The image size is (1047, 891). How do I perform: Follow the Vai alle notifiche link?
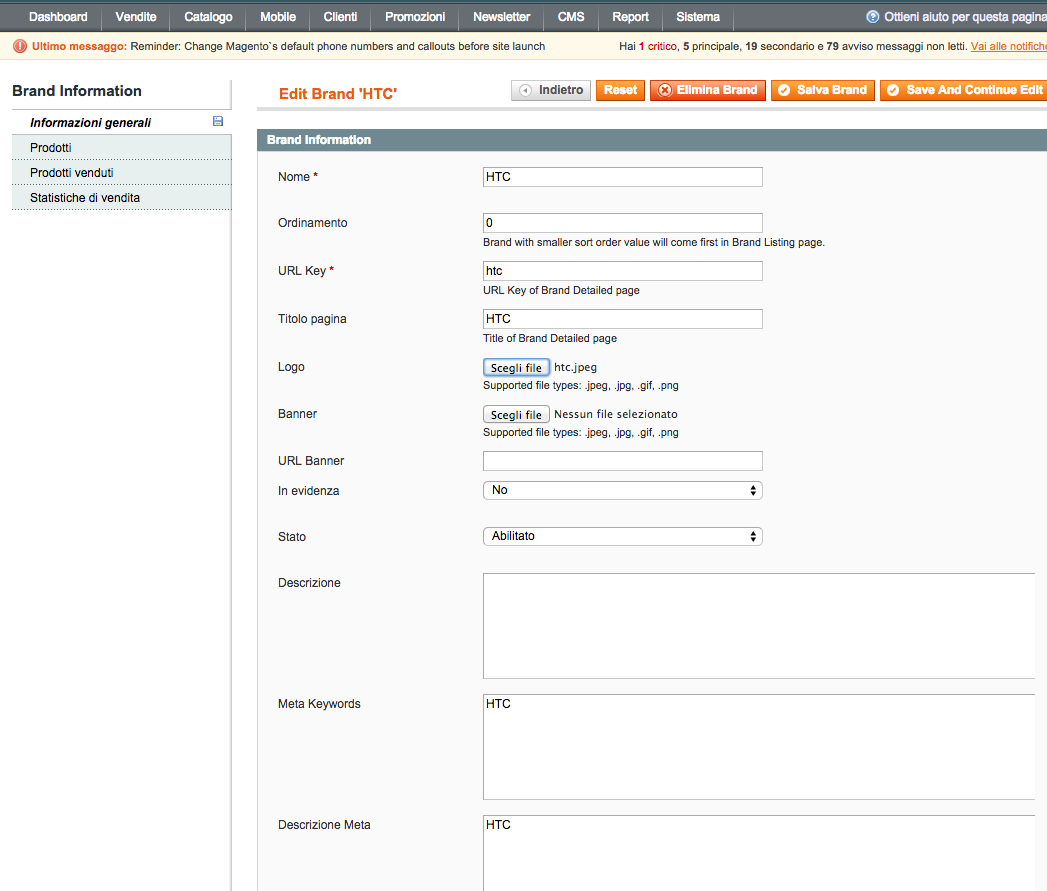tap(1008, 46)
